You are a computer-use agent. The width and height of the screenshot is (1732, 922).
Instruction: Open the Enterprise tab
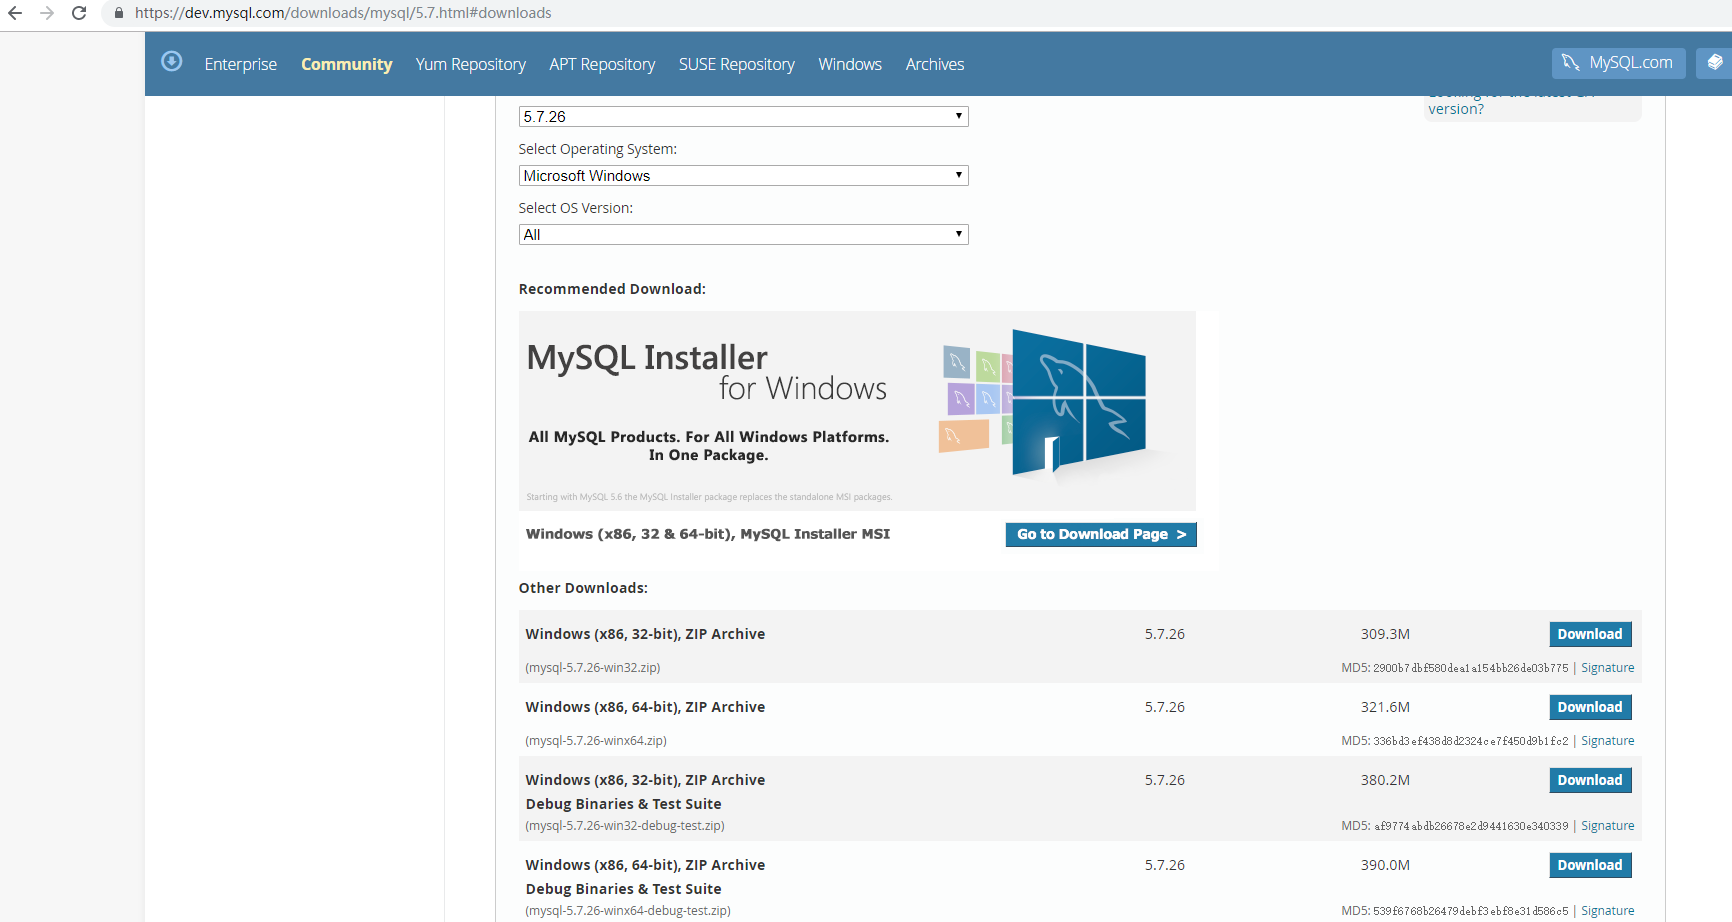(241, 64)
